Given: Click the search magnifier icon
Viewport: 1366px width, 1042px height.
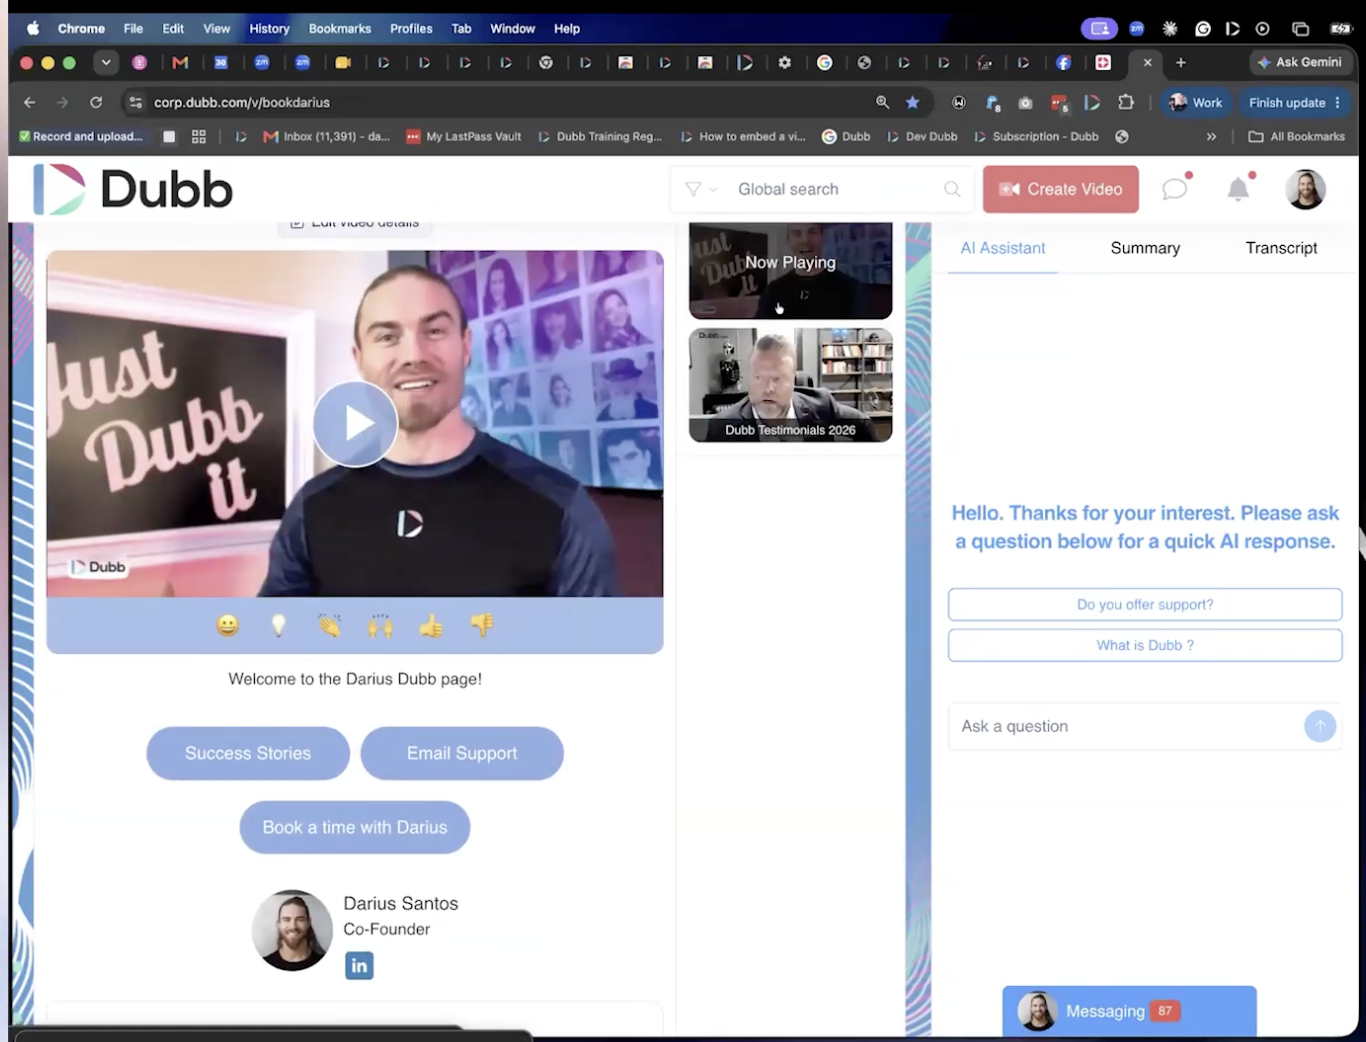Looking at the screenshot, I should click(x=952, y=189).
